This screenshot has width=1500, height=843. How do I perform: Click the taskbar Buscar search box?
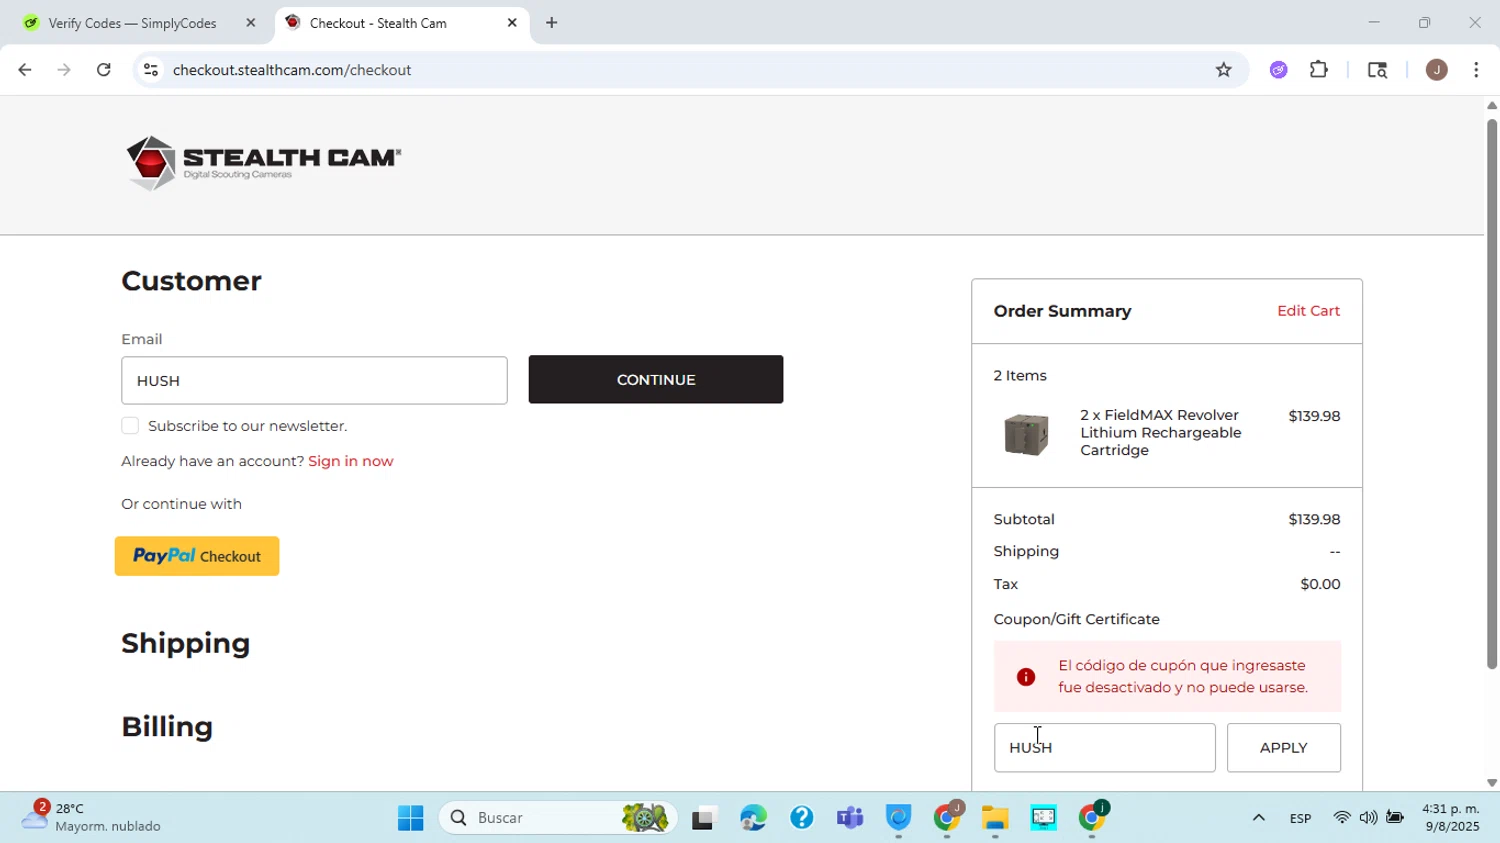[x=558, y=818]
